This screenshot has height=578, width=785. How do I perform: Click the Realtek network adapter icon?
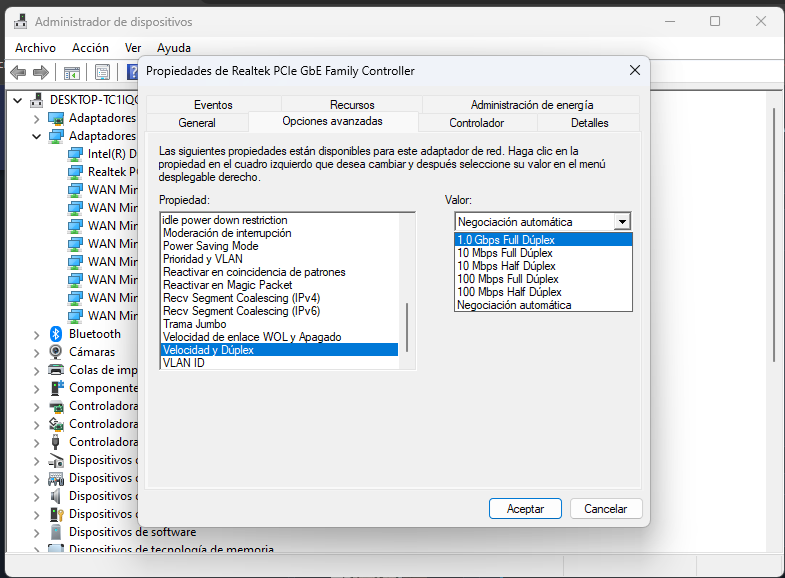pyautogui.click(x=76, y=172)
